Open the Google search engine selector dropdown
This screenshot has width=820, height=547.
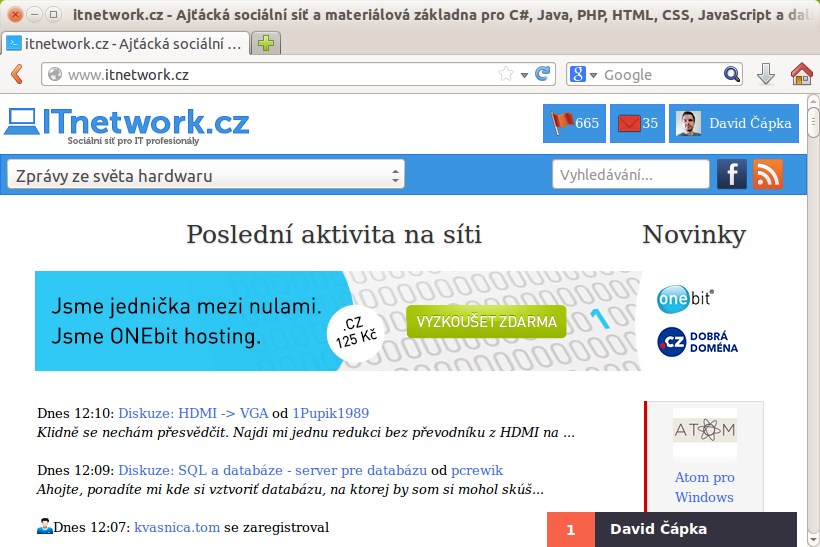(583, 74)
